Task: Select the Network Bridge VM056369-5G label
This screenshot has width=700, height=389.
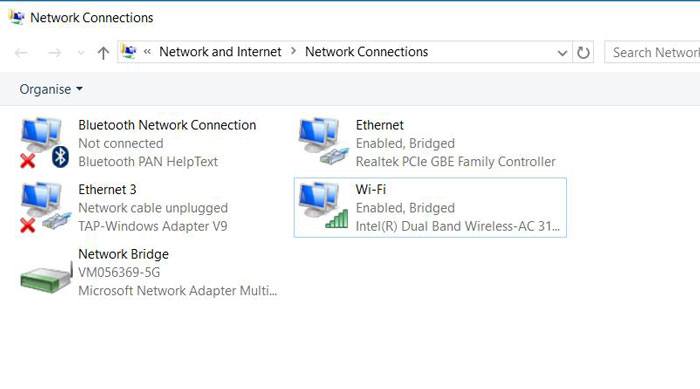Action: coord(119,272)
